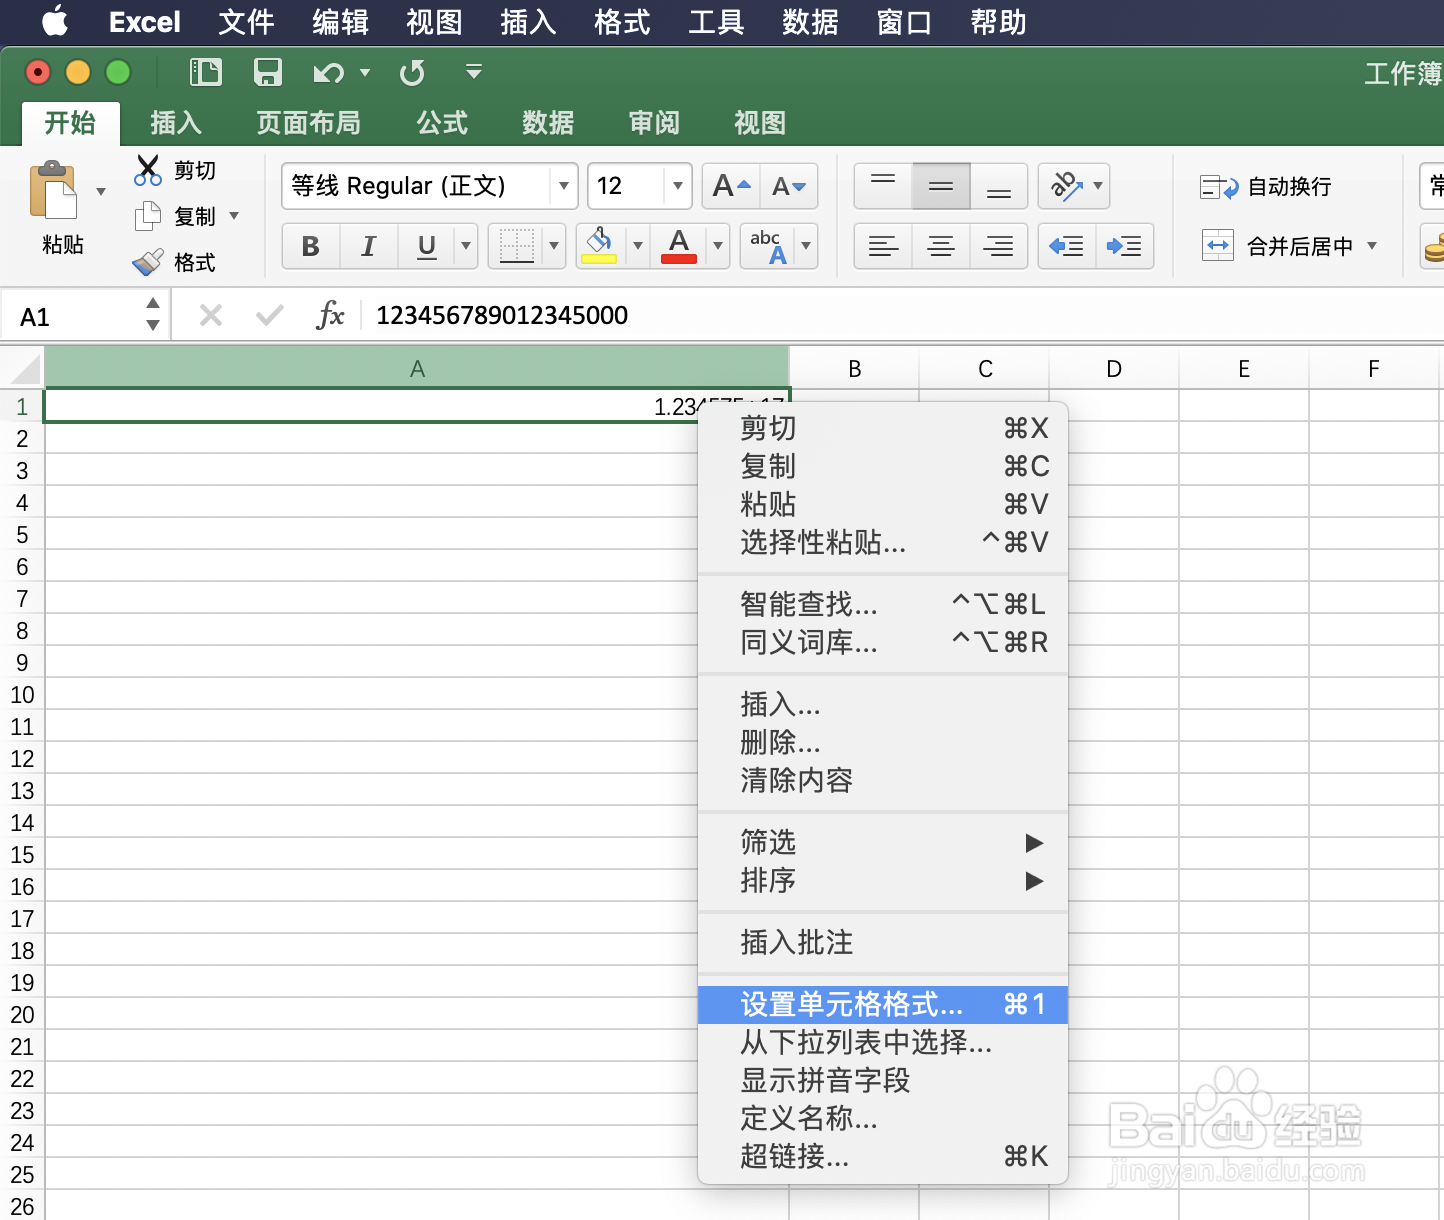This screenshot has width=1444, height=1220.
Task: Expand underline style dropdown arrow
Action: point(466,246)
